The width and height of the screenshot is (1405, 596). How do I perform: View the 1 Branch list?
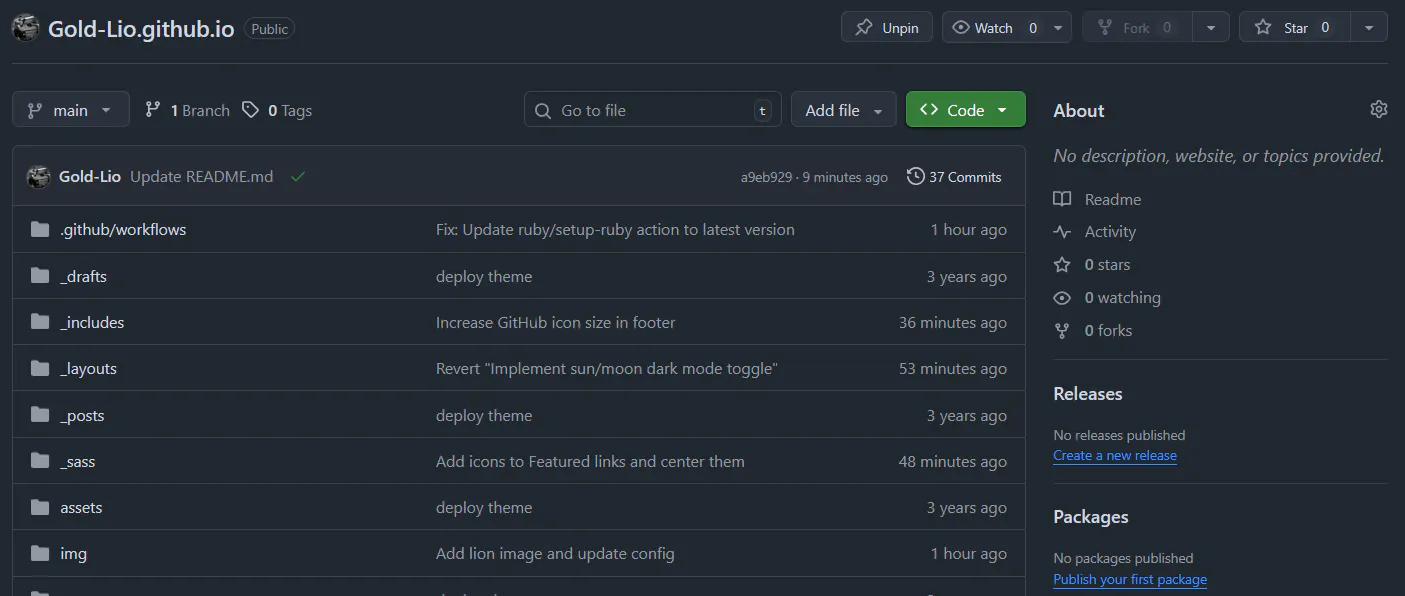[x=188, y=110]
